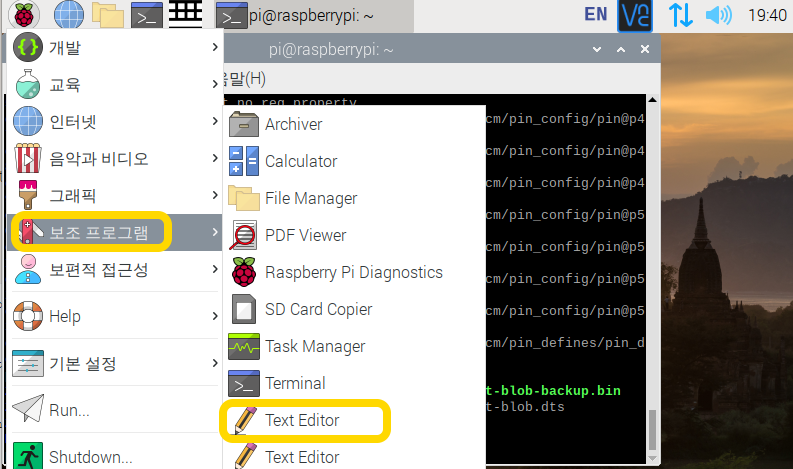Launch the terminal icon in taskbar
793x469 pixels.
click(148, 15)
